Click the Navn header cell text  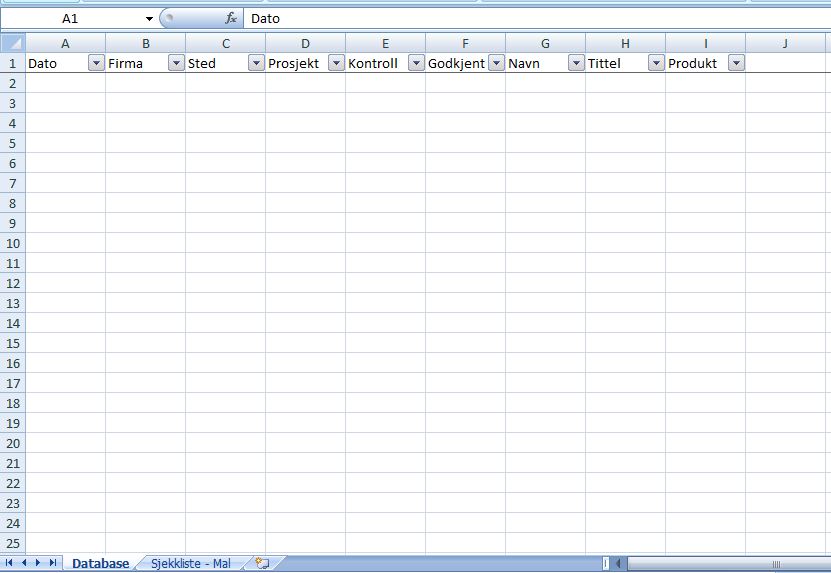click(x=524, y=64)
